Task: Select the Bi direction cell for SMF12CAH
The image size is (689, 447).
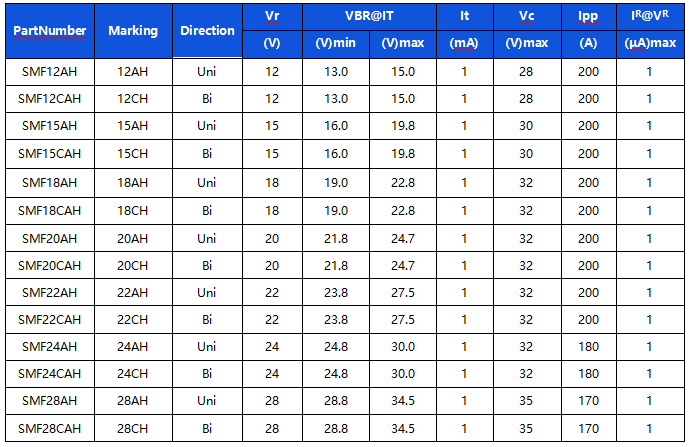Action: tap(207, 99)
